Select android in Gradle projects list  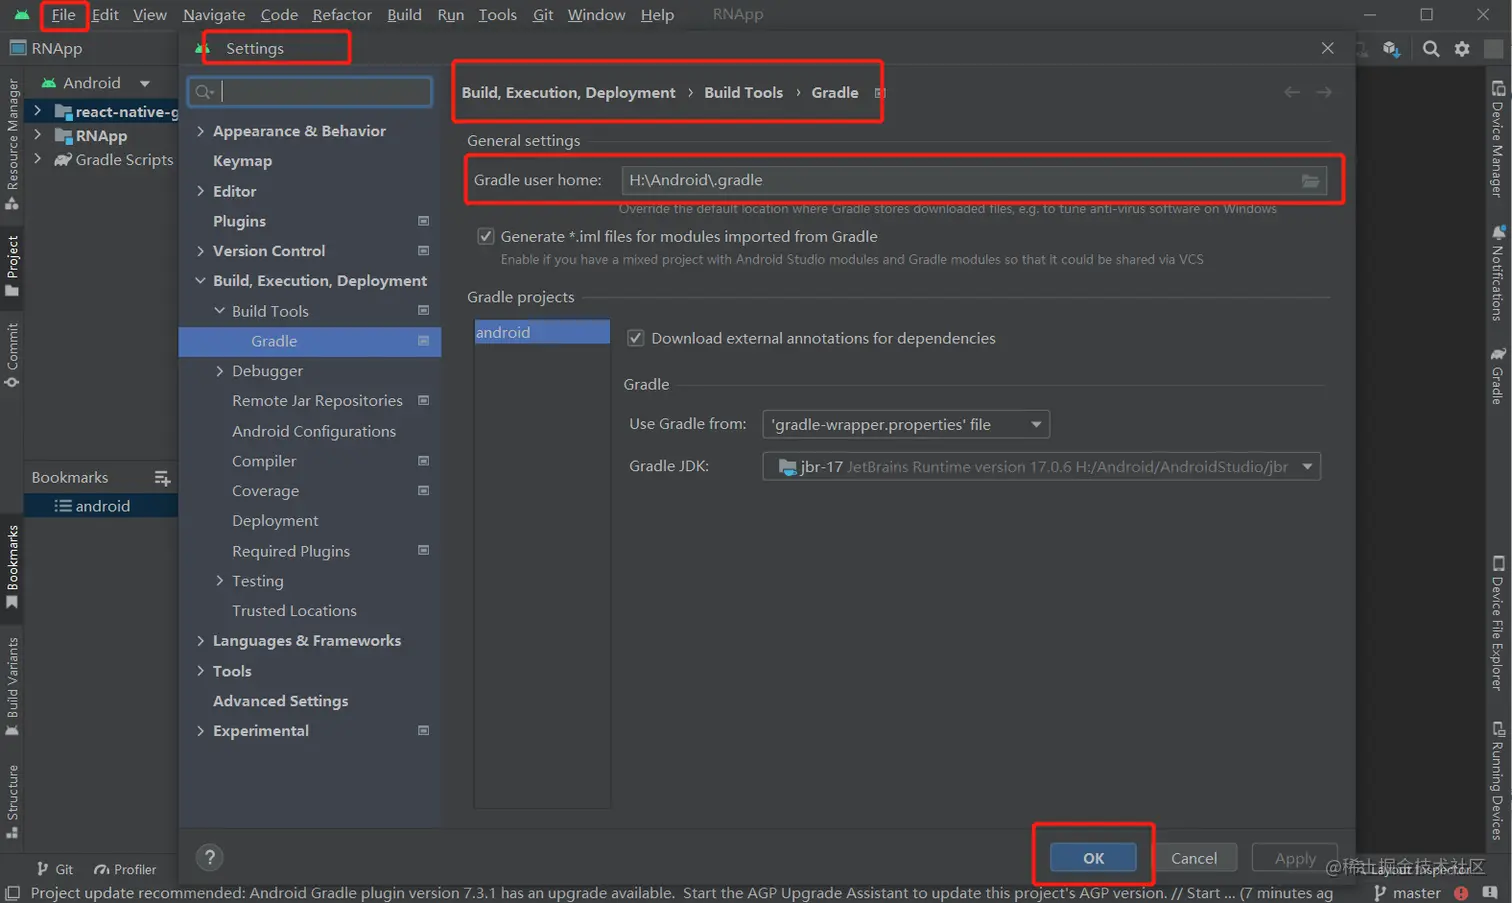coord(542,332)
